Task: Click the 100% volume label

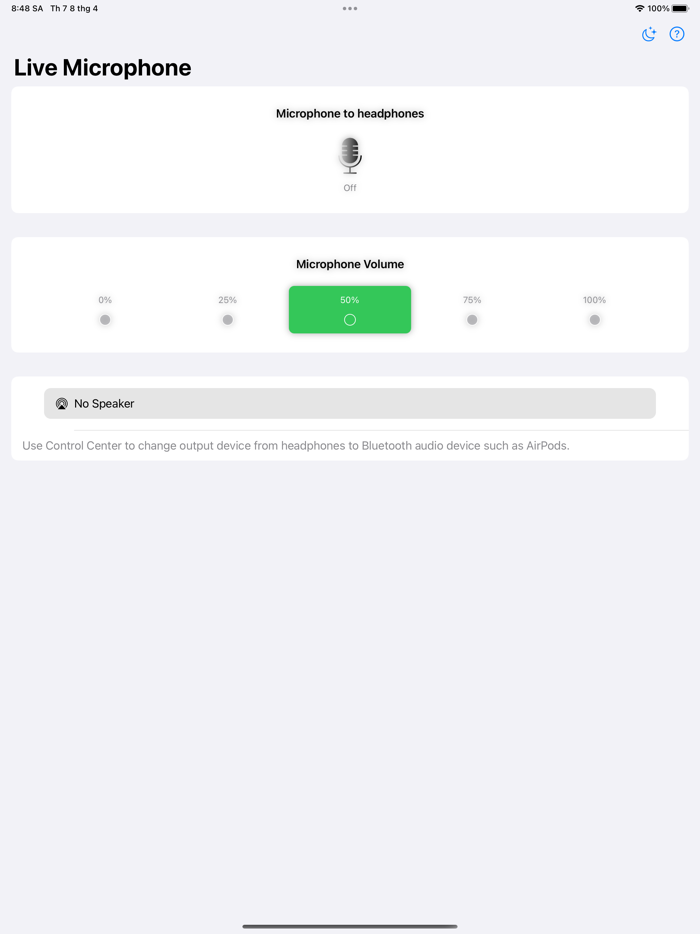Action: (x=595, y=300)
